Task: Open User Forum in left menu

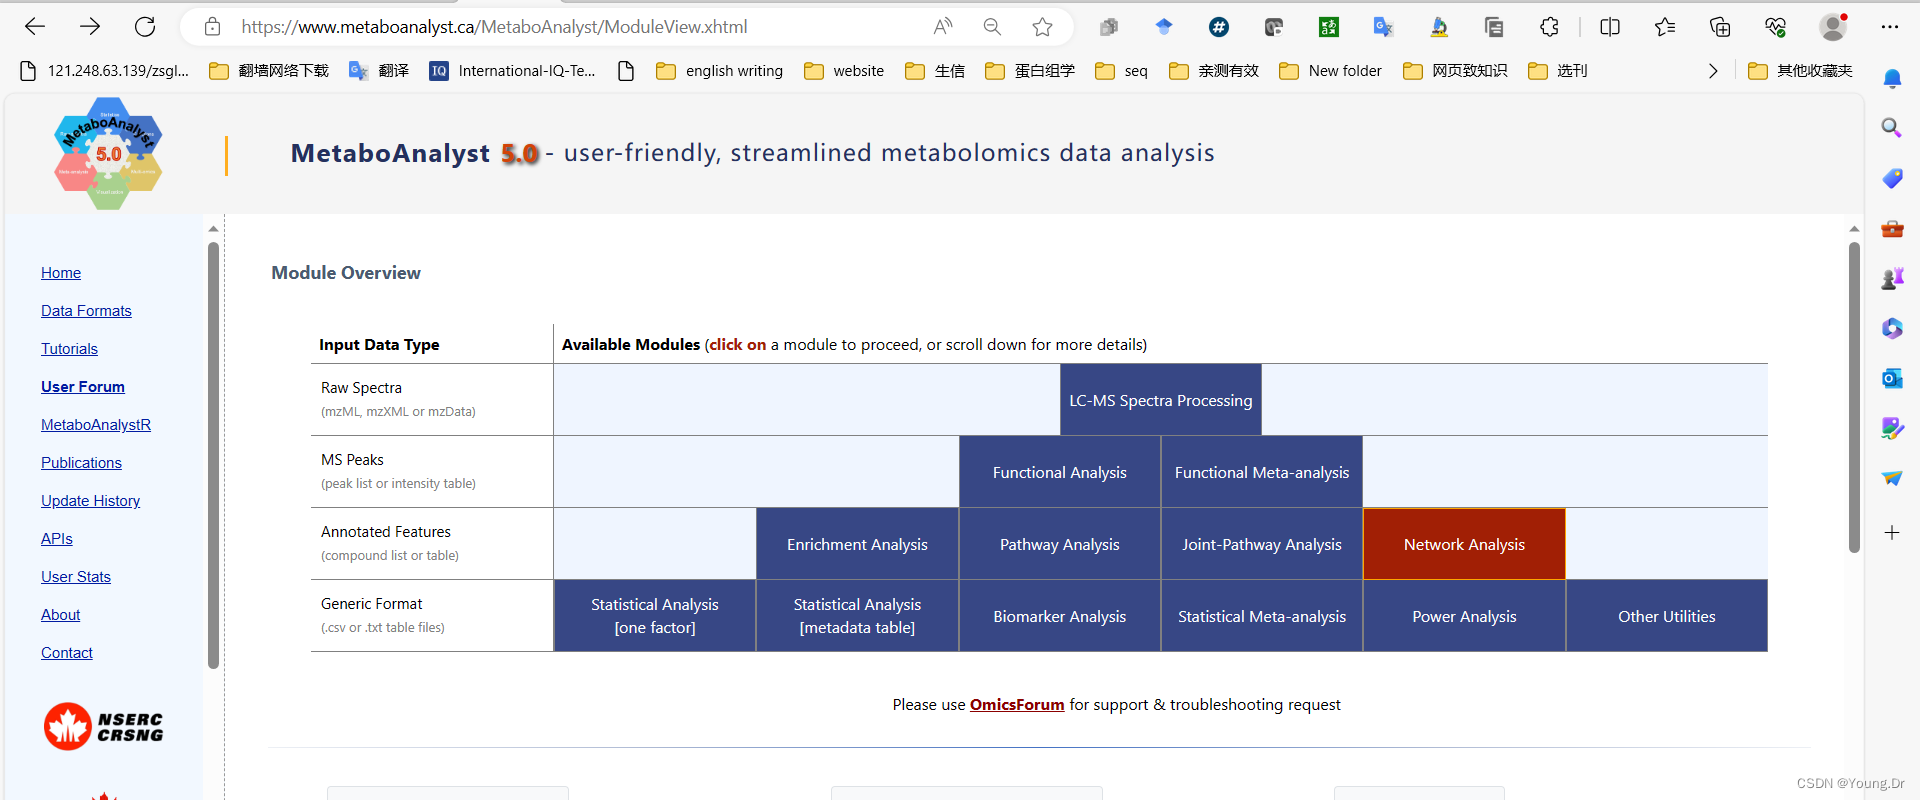Action: coord(83,387)
